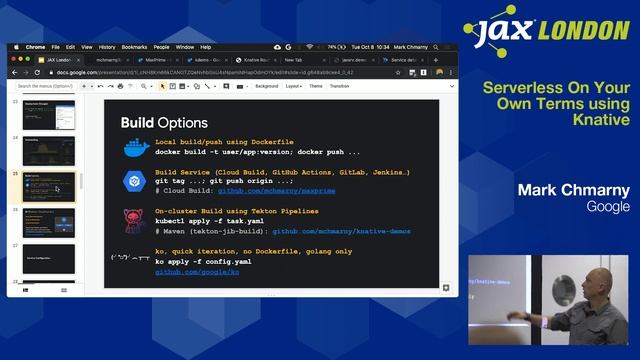Click the battery status indicator

(x=336, y=47)
